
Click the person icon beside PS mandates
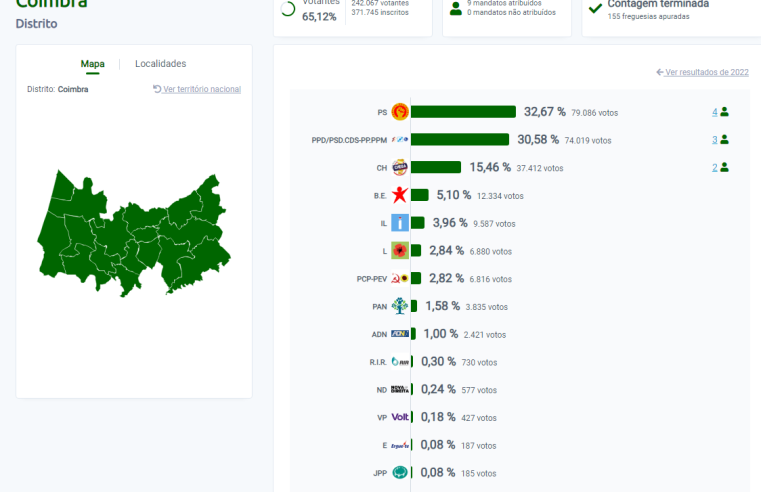(x=725, y=112)
